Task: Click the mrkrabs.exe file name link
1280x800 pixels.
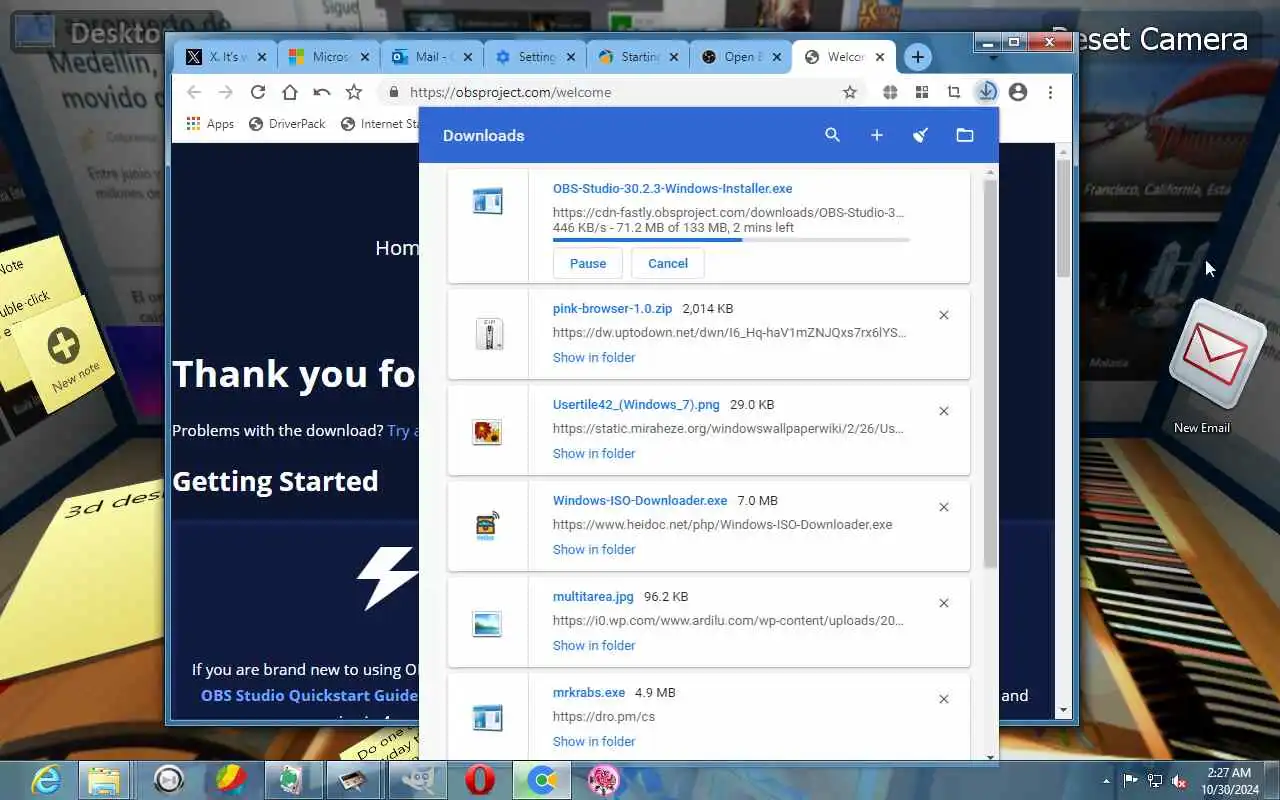Action: (589, 693)
